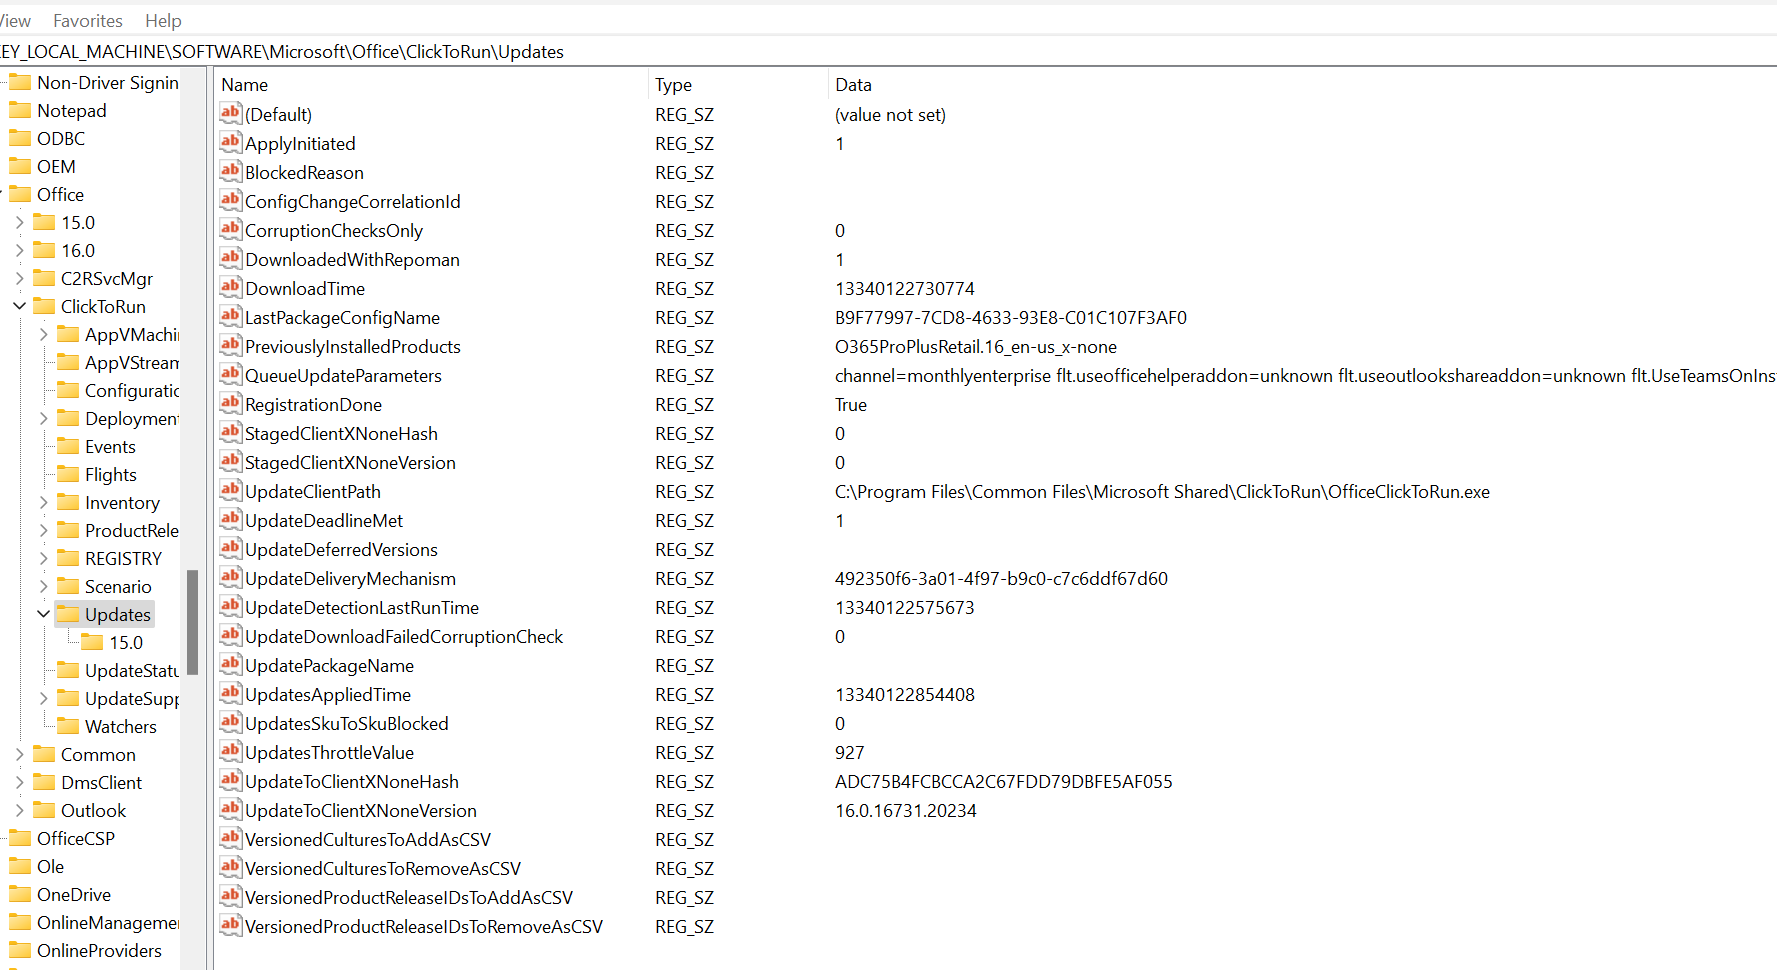Click the RegistrationDone string value icon

pos(231,403)
